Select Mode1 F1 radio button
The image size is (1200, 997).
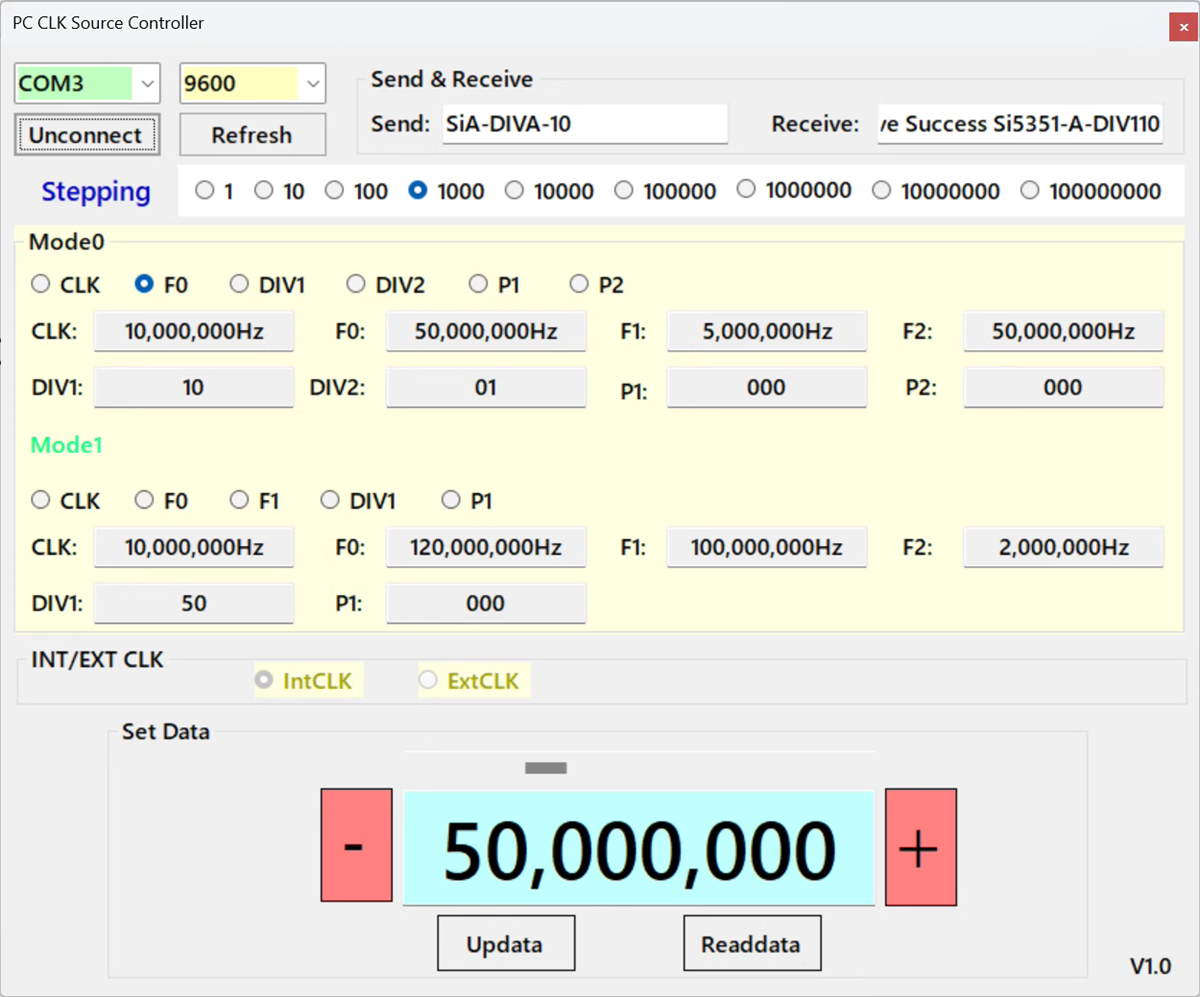pos(240,500)
